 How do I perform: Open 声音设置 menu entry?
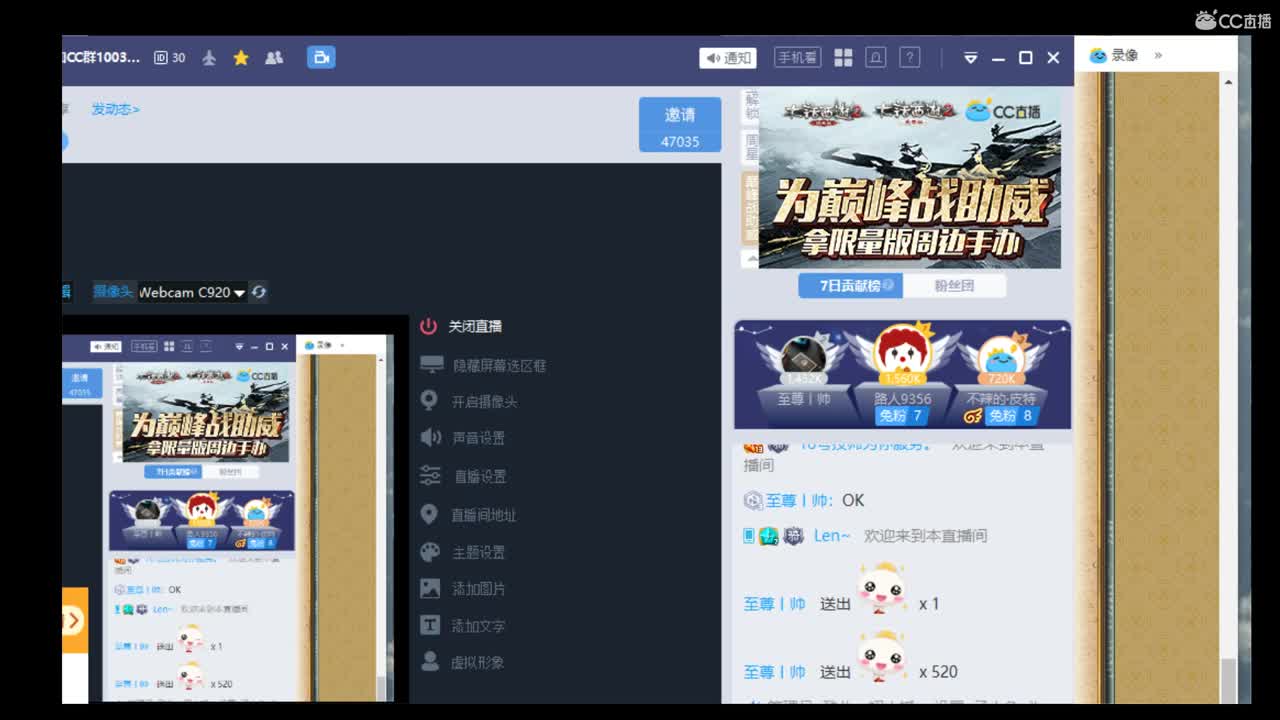(x=478, y=438)
